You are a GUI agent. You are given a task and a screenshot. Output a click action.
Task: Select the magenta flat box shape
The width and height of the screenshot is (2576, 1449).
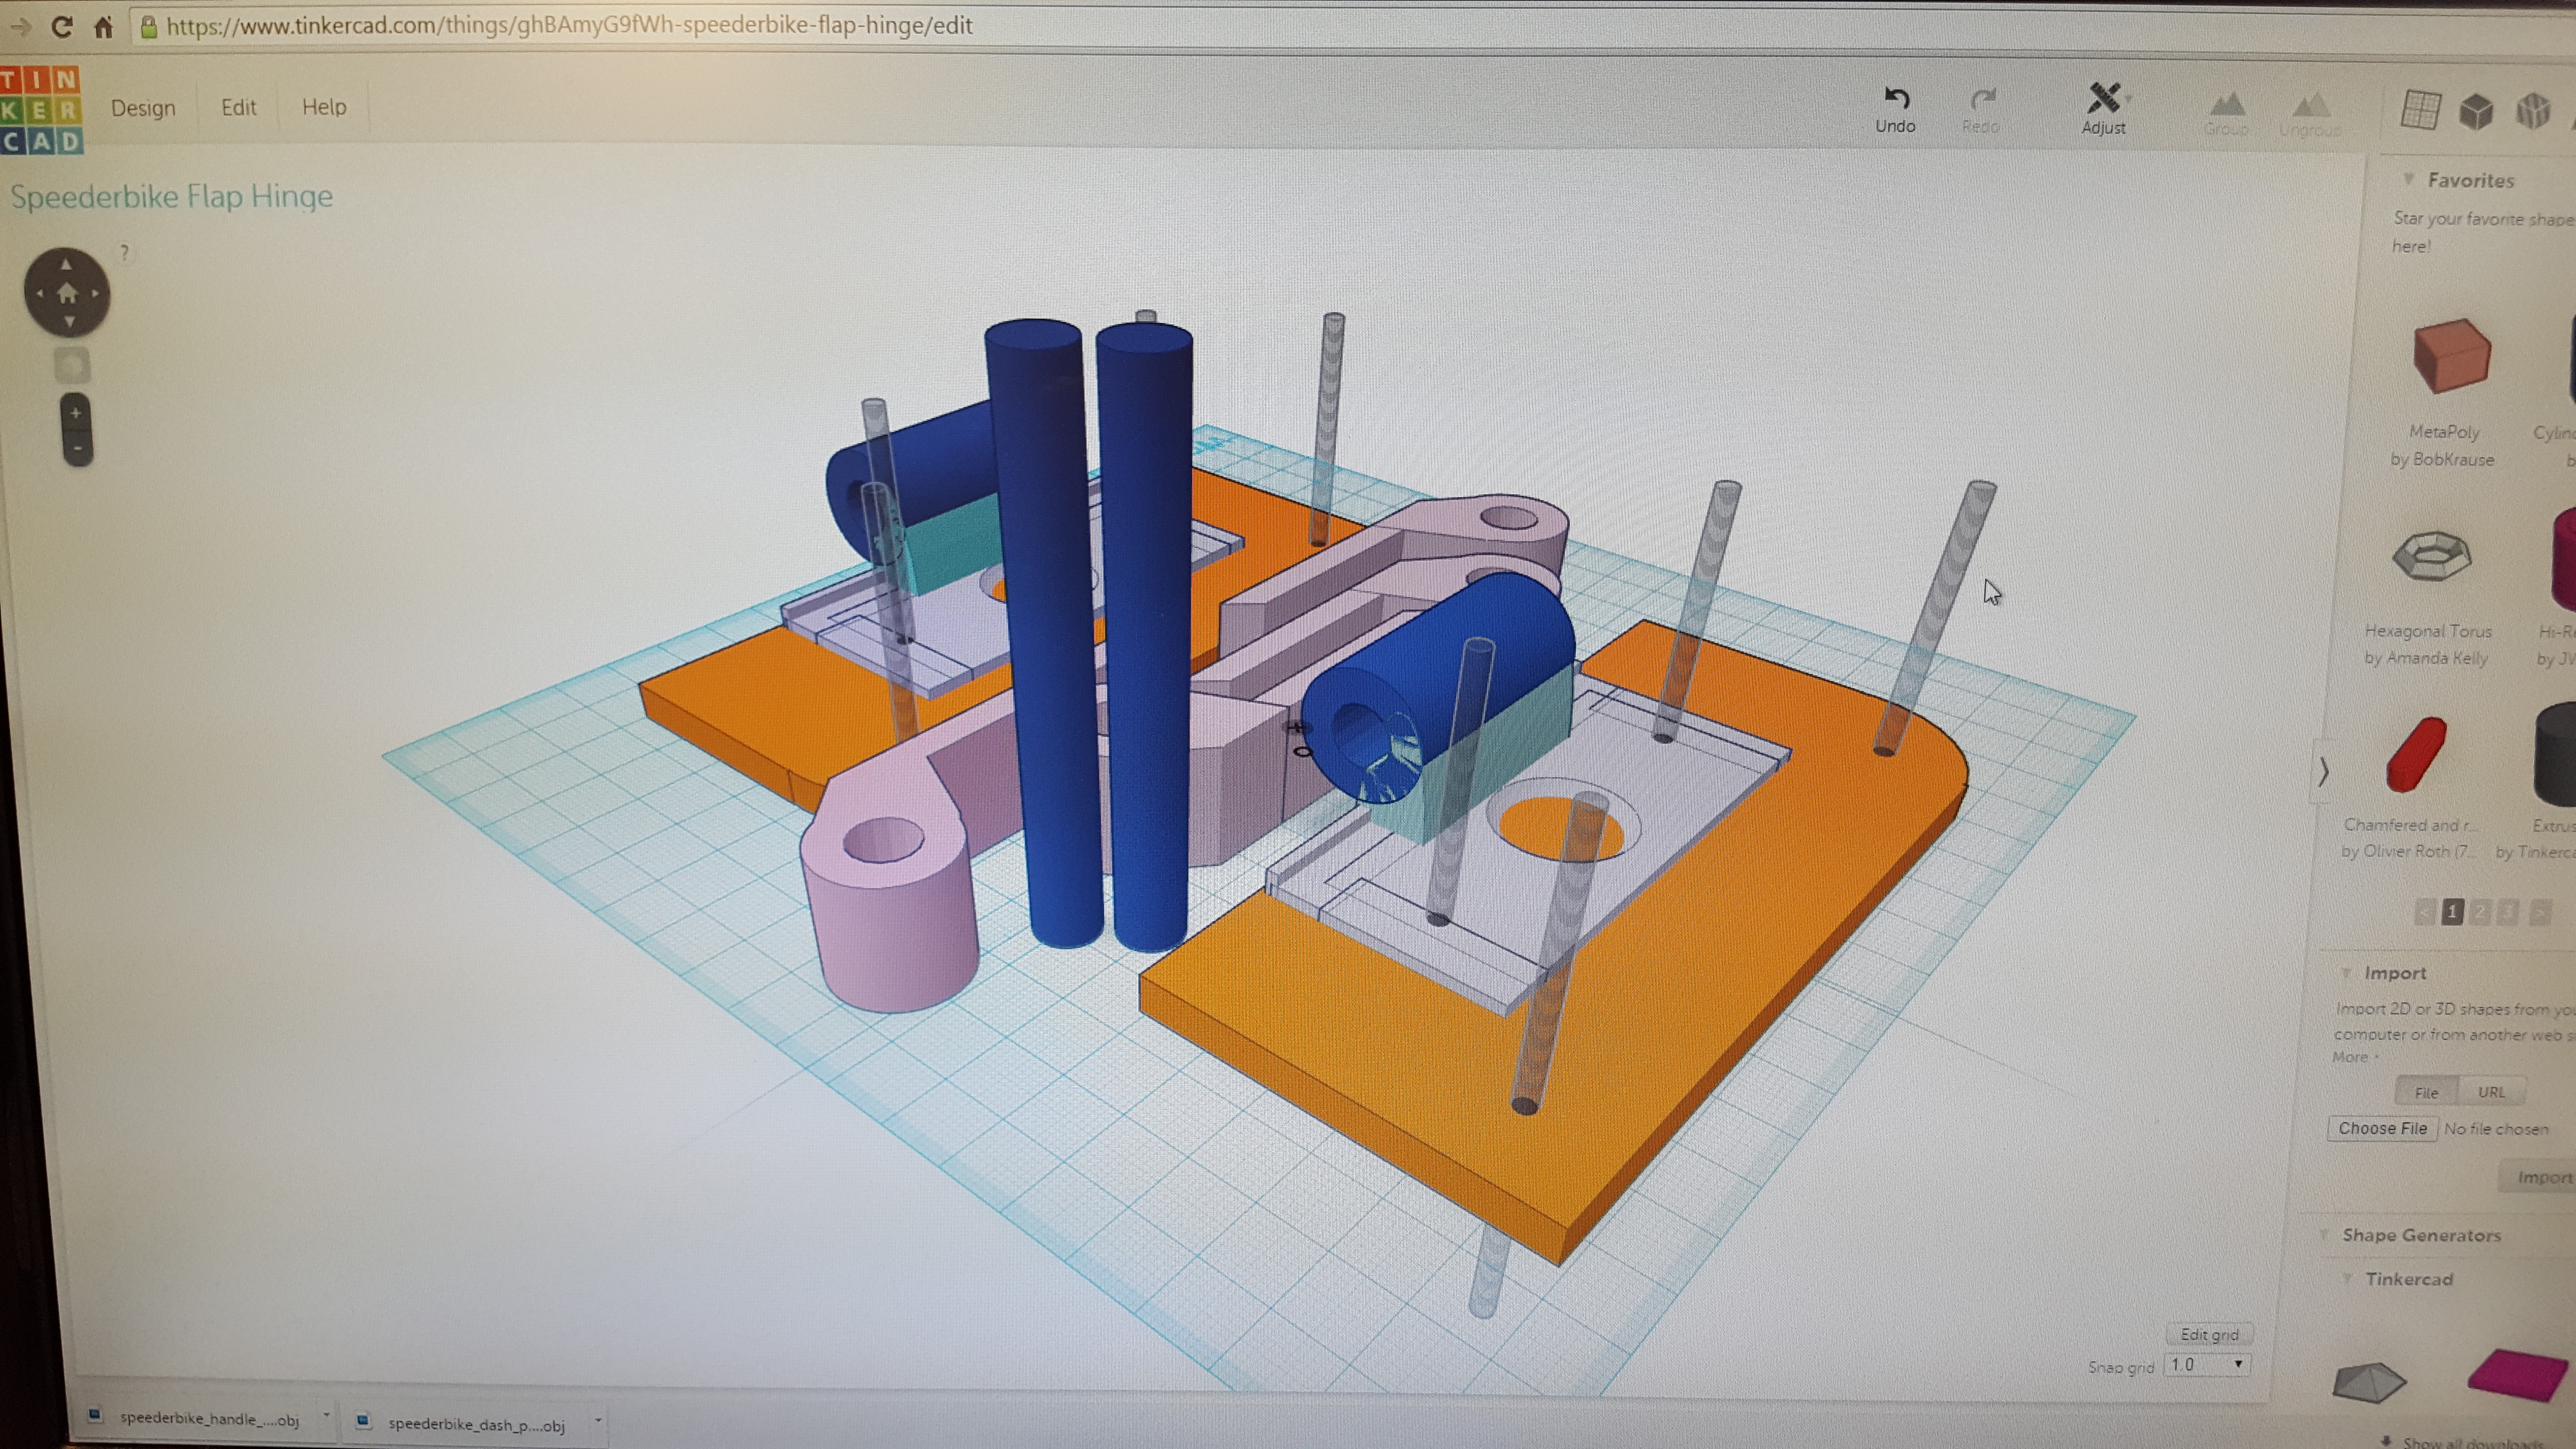tap(2517, 1376)
